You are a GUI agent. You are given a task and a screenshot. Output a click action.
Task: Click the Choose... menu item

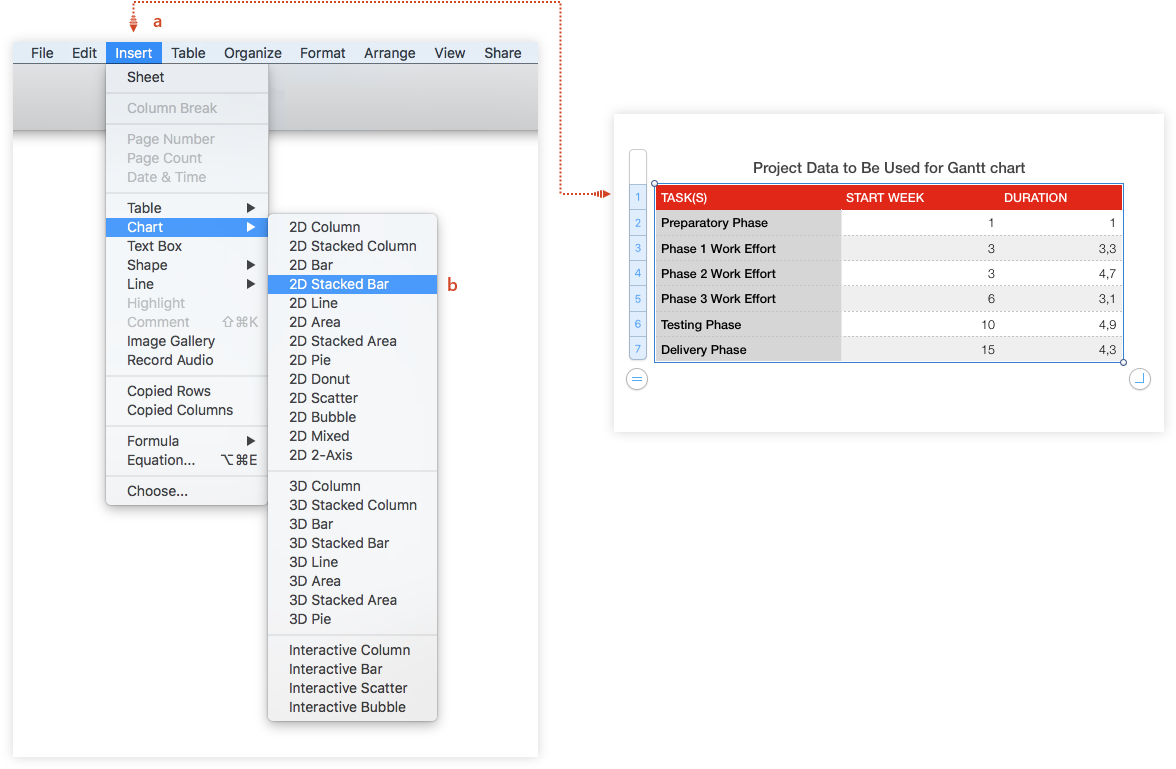click(157, 491)
